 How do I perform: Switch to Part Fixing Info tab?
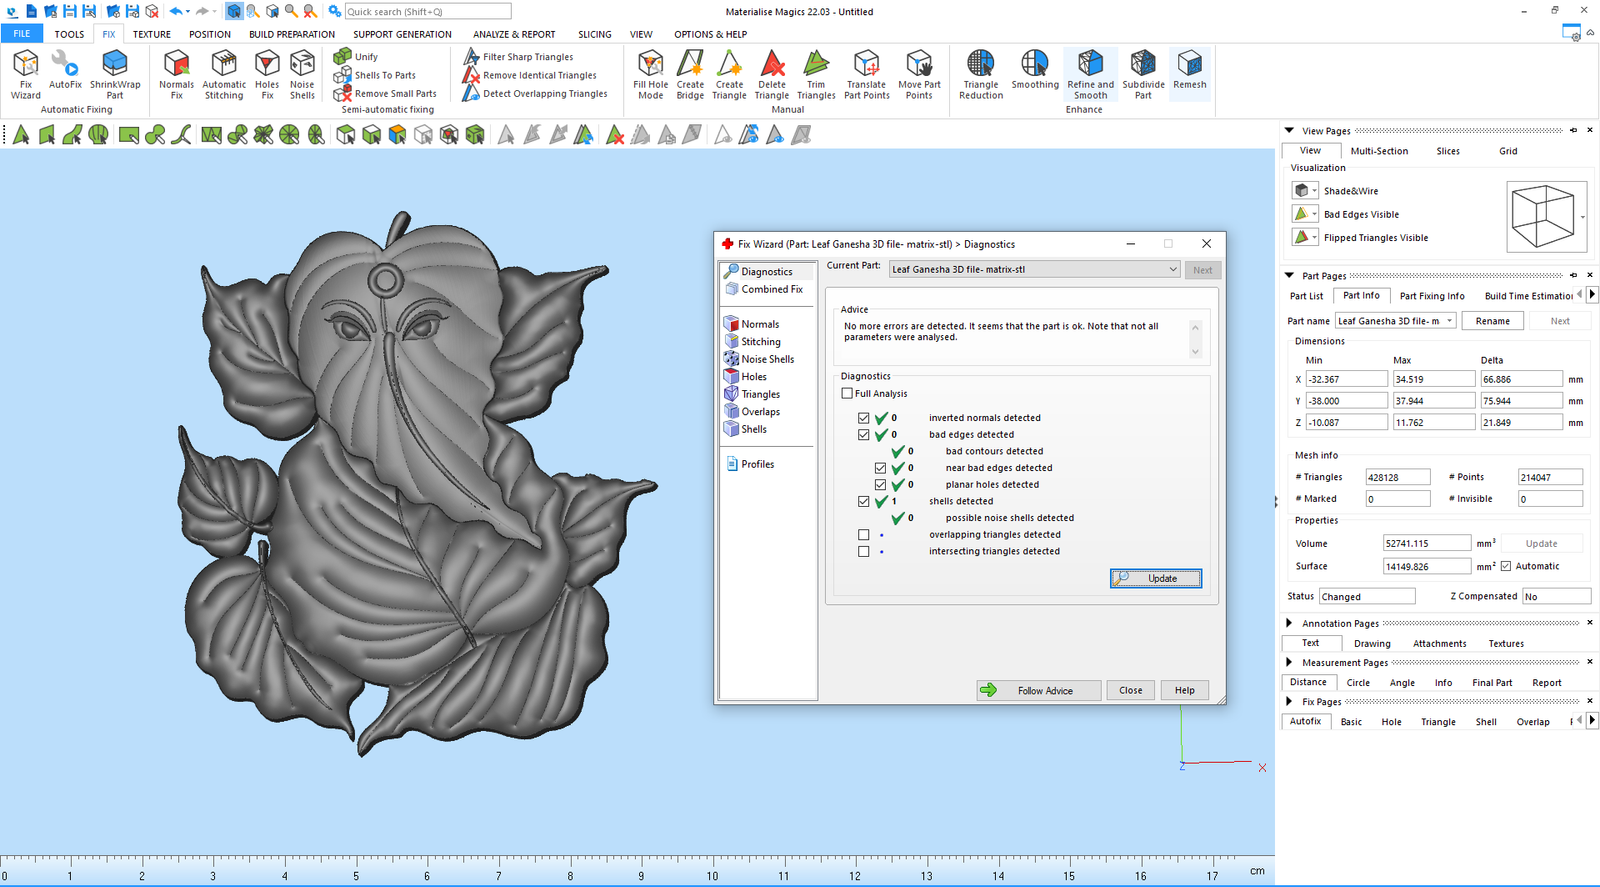coord(1432,296)
